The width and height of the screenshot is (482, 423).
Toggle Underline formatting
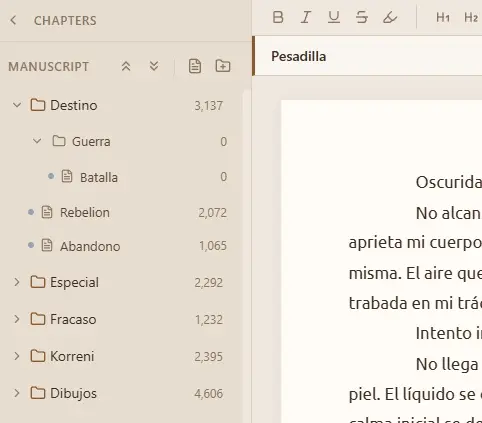pos(334,17)
